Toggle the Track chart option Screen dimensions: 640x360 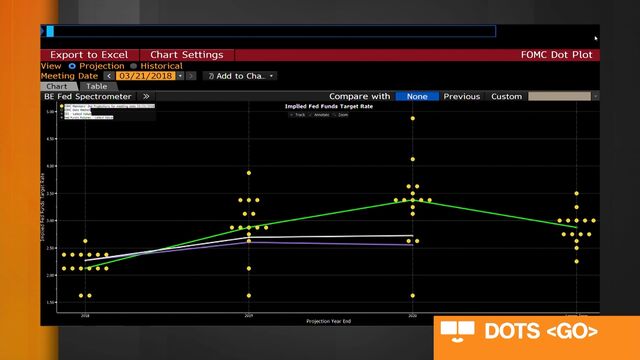pos(298,115)
